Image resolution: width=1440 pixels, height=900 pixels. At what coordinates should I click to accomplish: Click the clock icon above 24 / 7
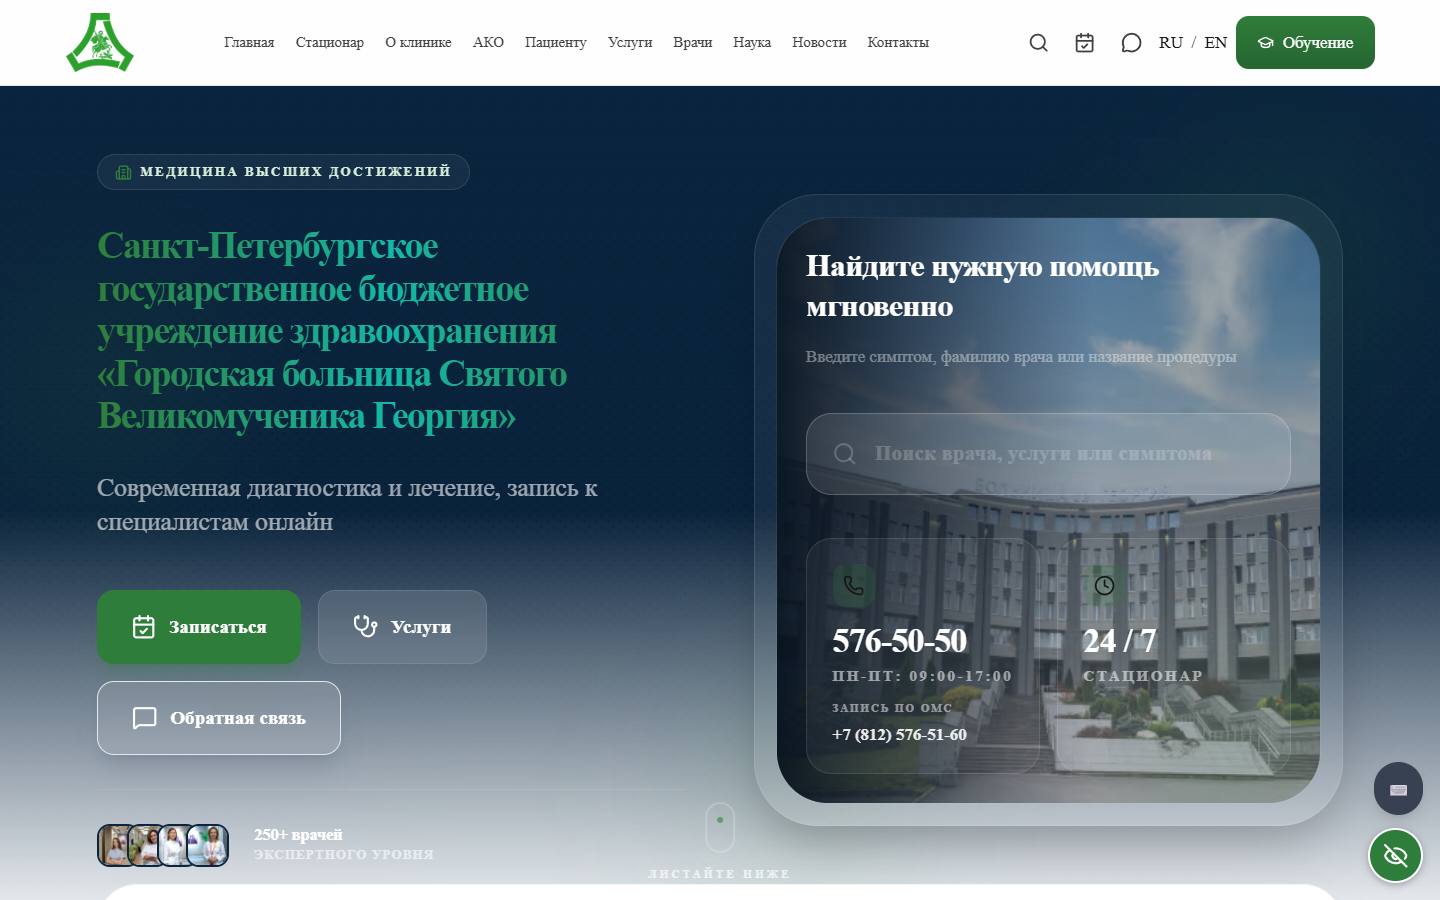pyautogui.click(x=1104, y=585)
